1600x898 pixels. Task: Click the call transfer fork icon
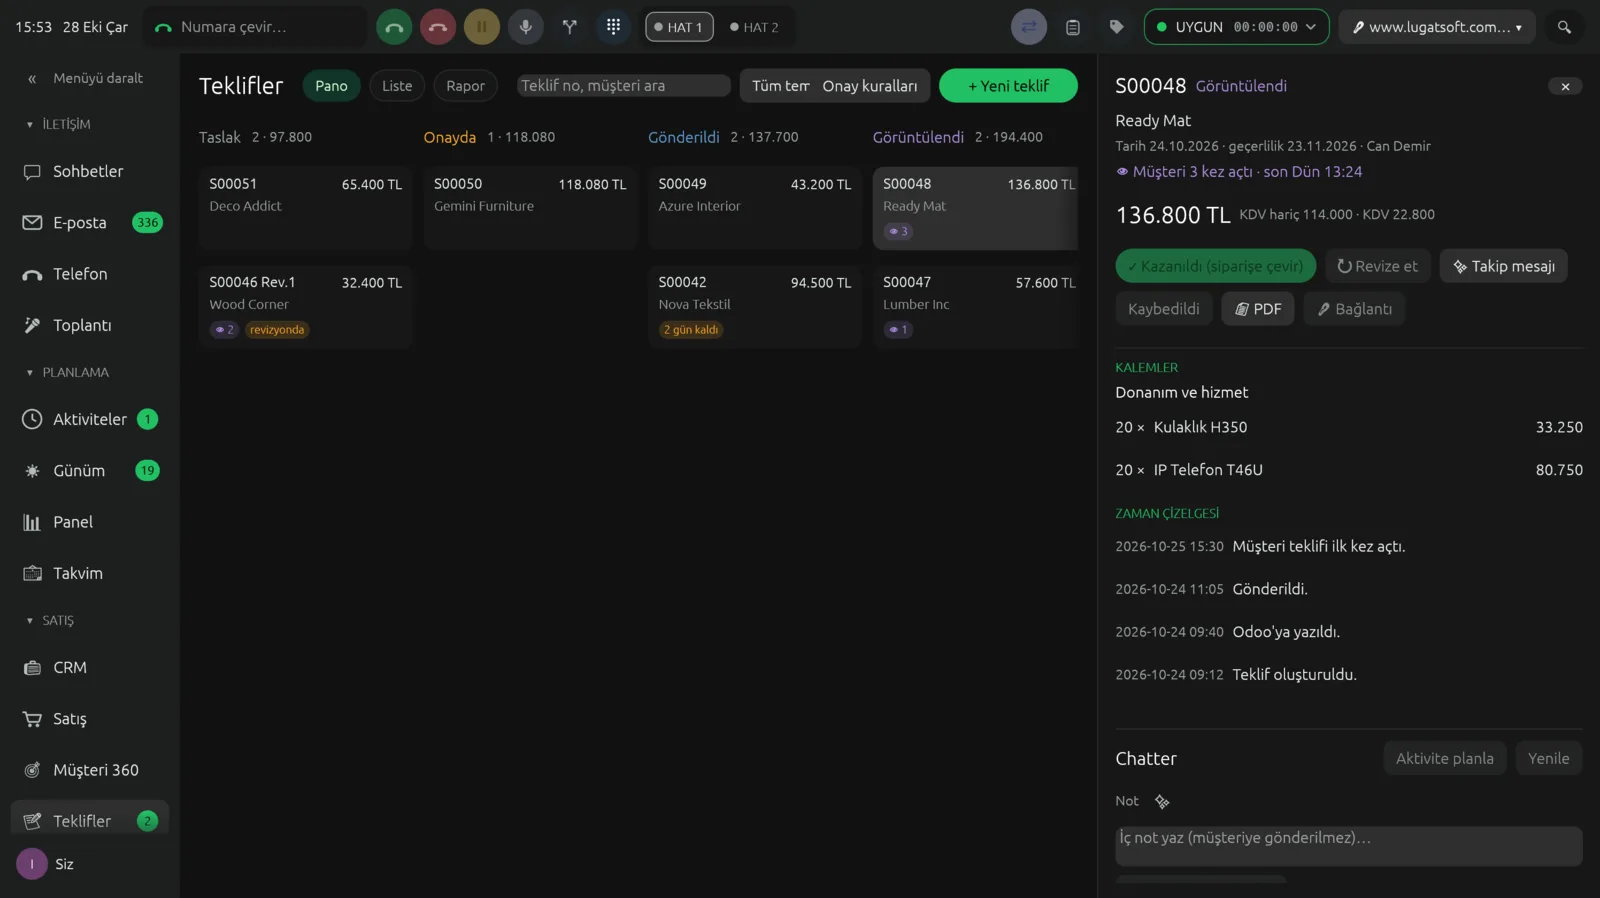click(570, 27)
